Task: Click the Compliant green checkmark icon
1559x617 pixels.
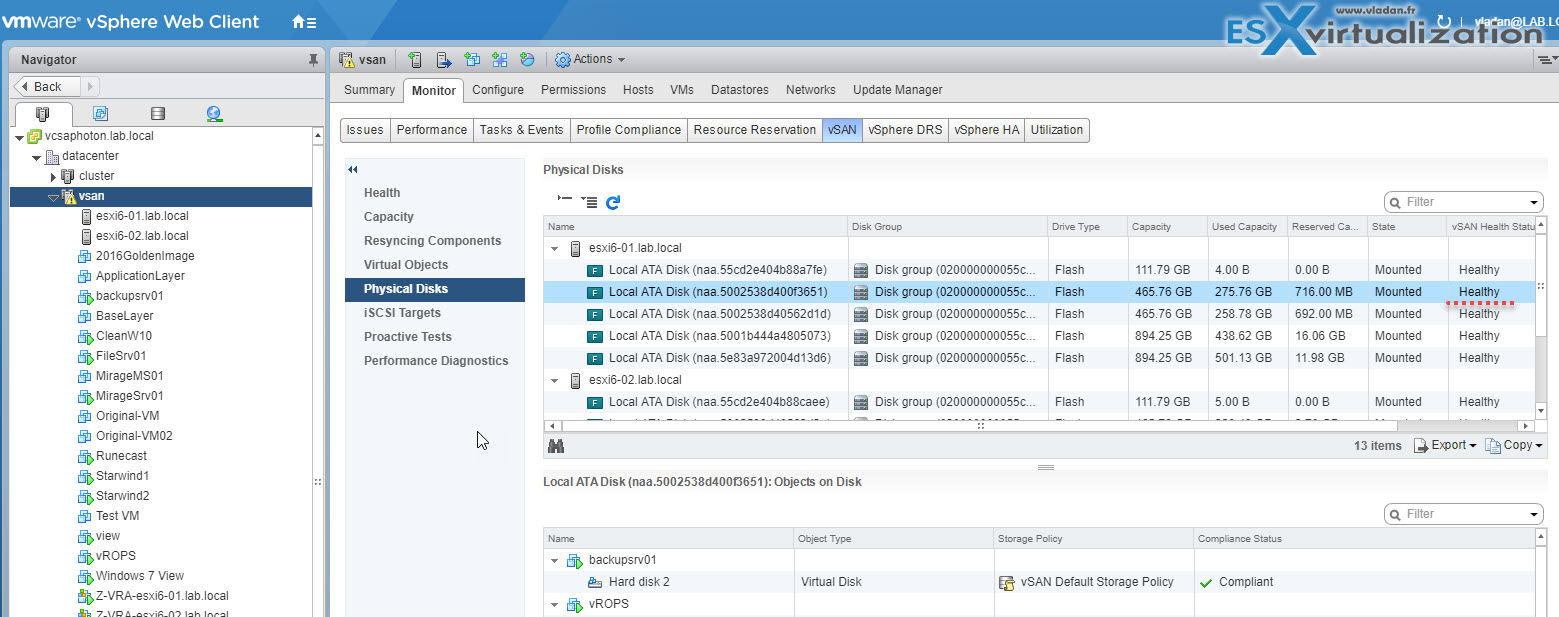Action: coord(1206,582)
